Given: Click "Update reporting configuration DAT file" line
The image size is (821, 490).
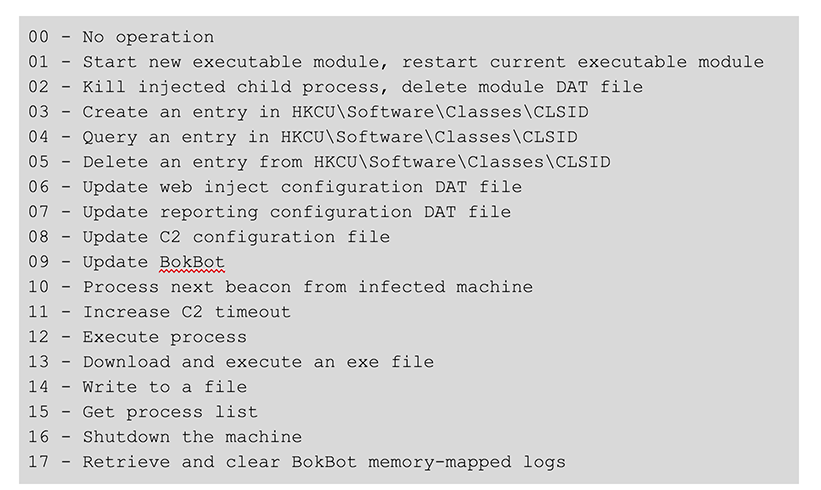Looking at the screenshot, I should (x=270, y=212).
